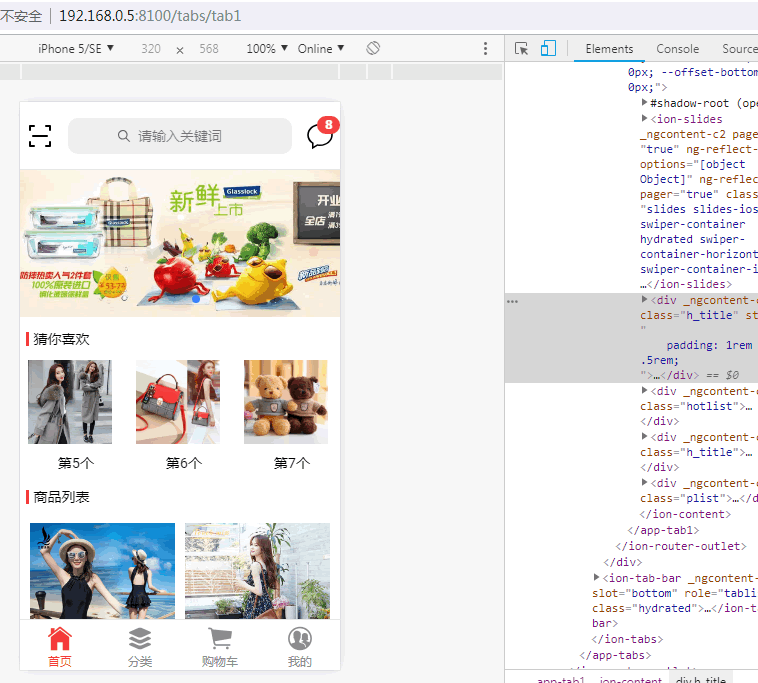
Task: Click the search magnifier icon
Action: 124,136
